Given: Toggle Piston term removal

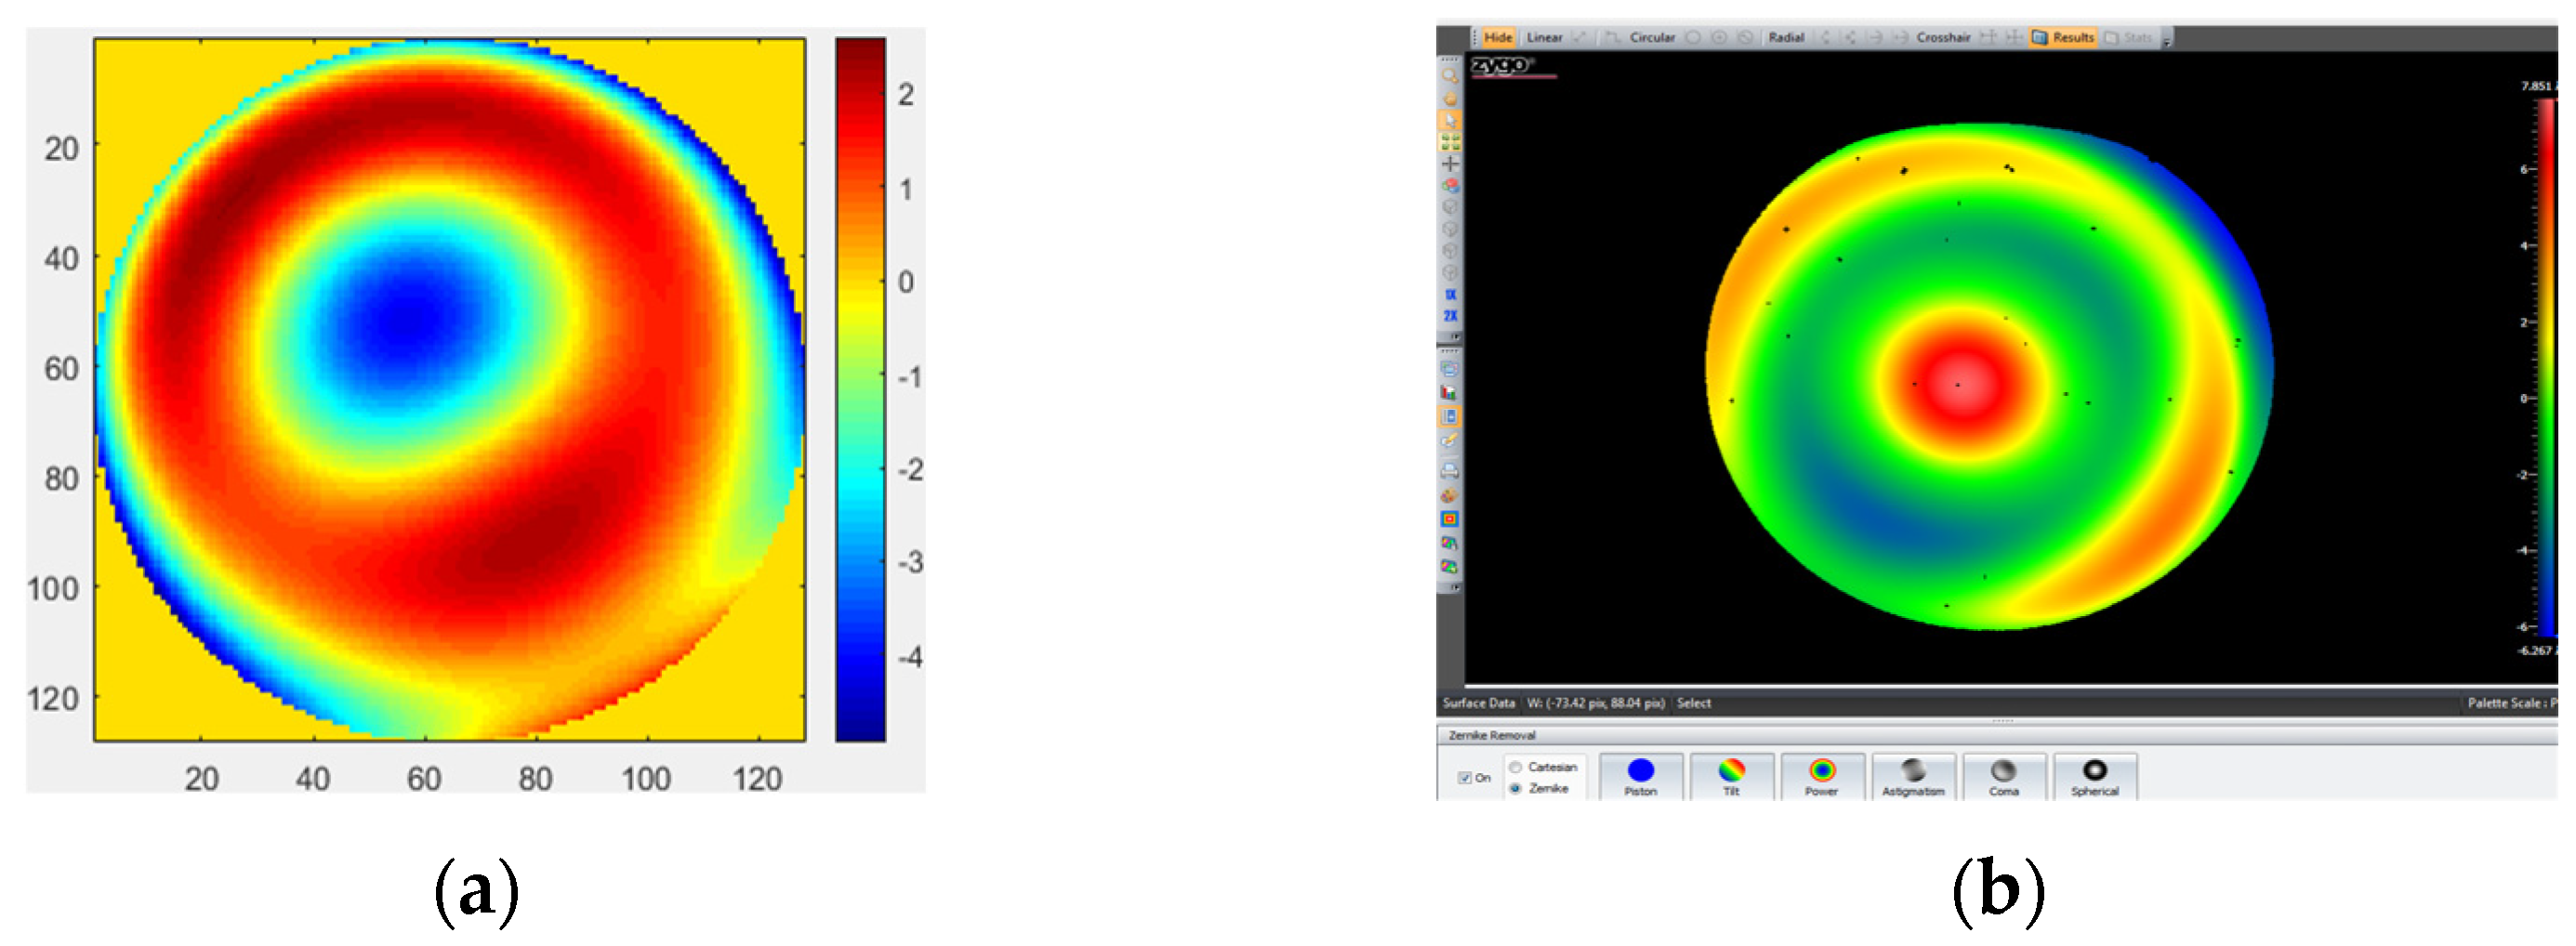Looking at the screenshot, I should click(1641, 777).
